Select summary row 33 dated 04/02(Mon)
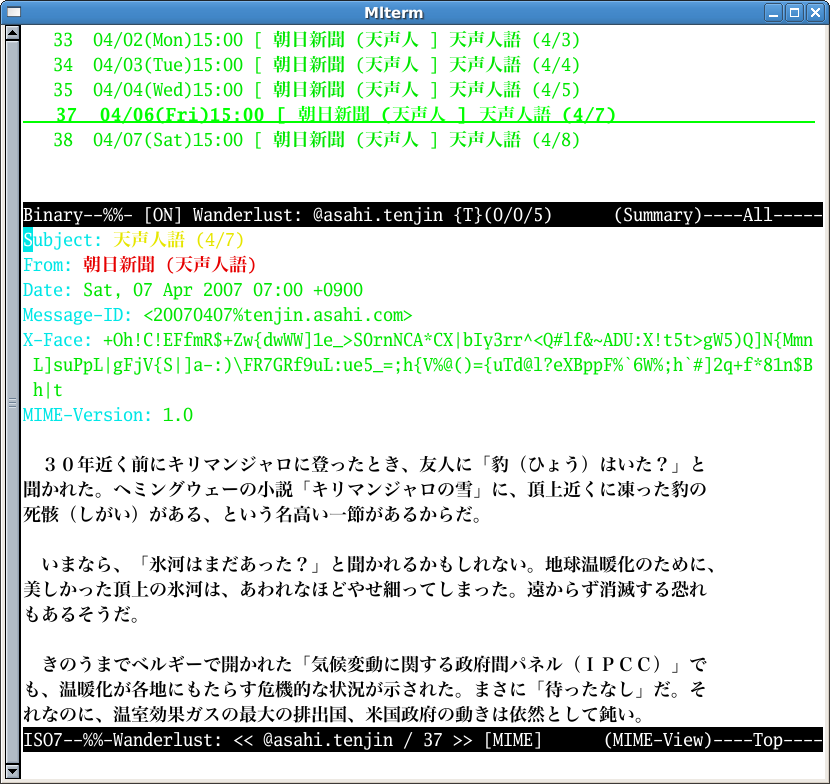830x784 pixels. (x=317, y=40)
